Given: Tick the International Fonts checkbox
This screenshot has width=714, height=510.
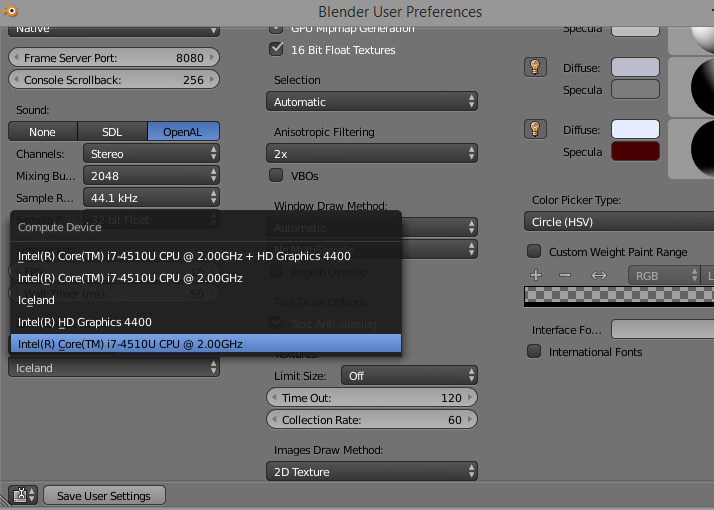Looking at the screenshot, I should 535,351.
